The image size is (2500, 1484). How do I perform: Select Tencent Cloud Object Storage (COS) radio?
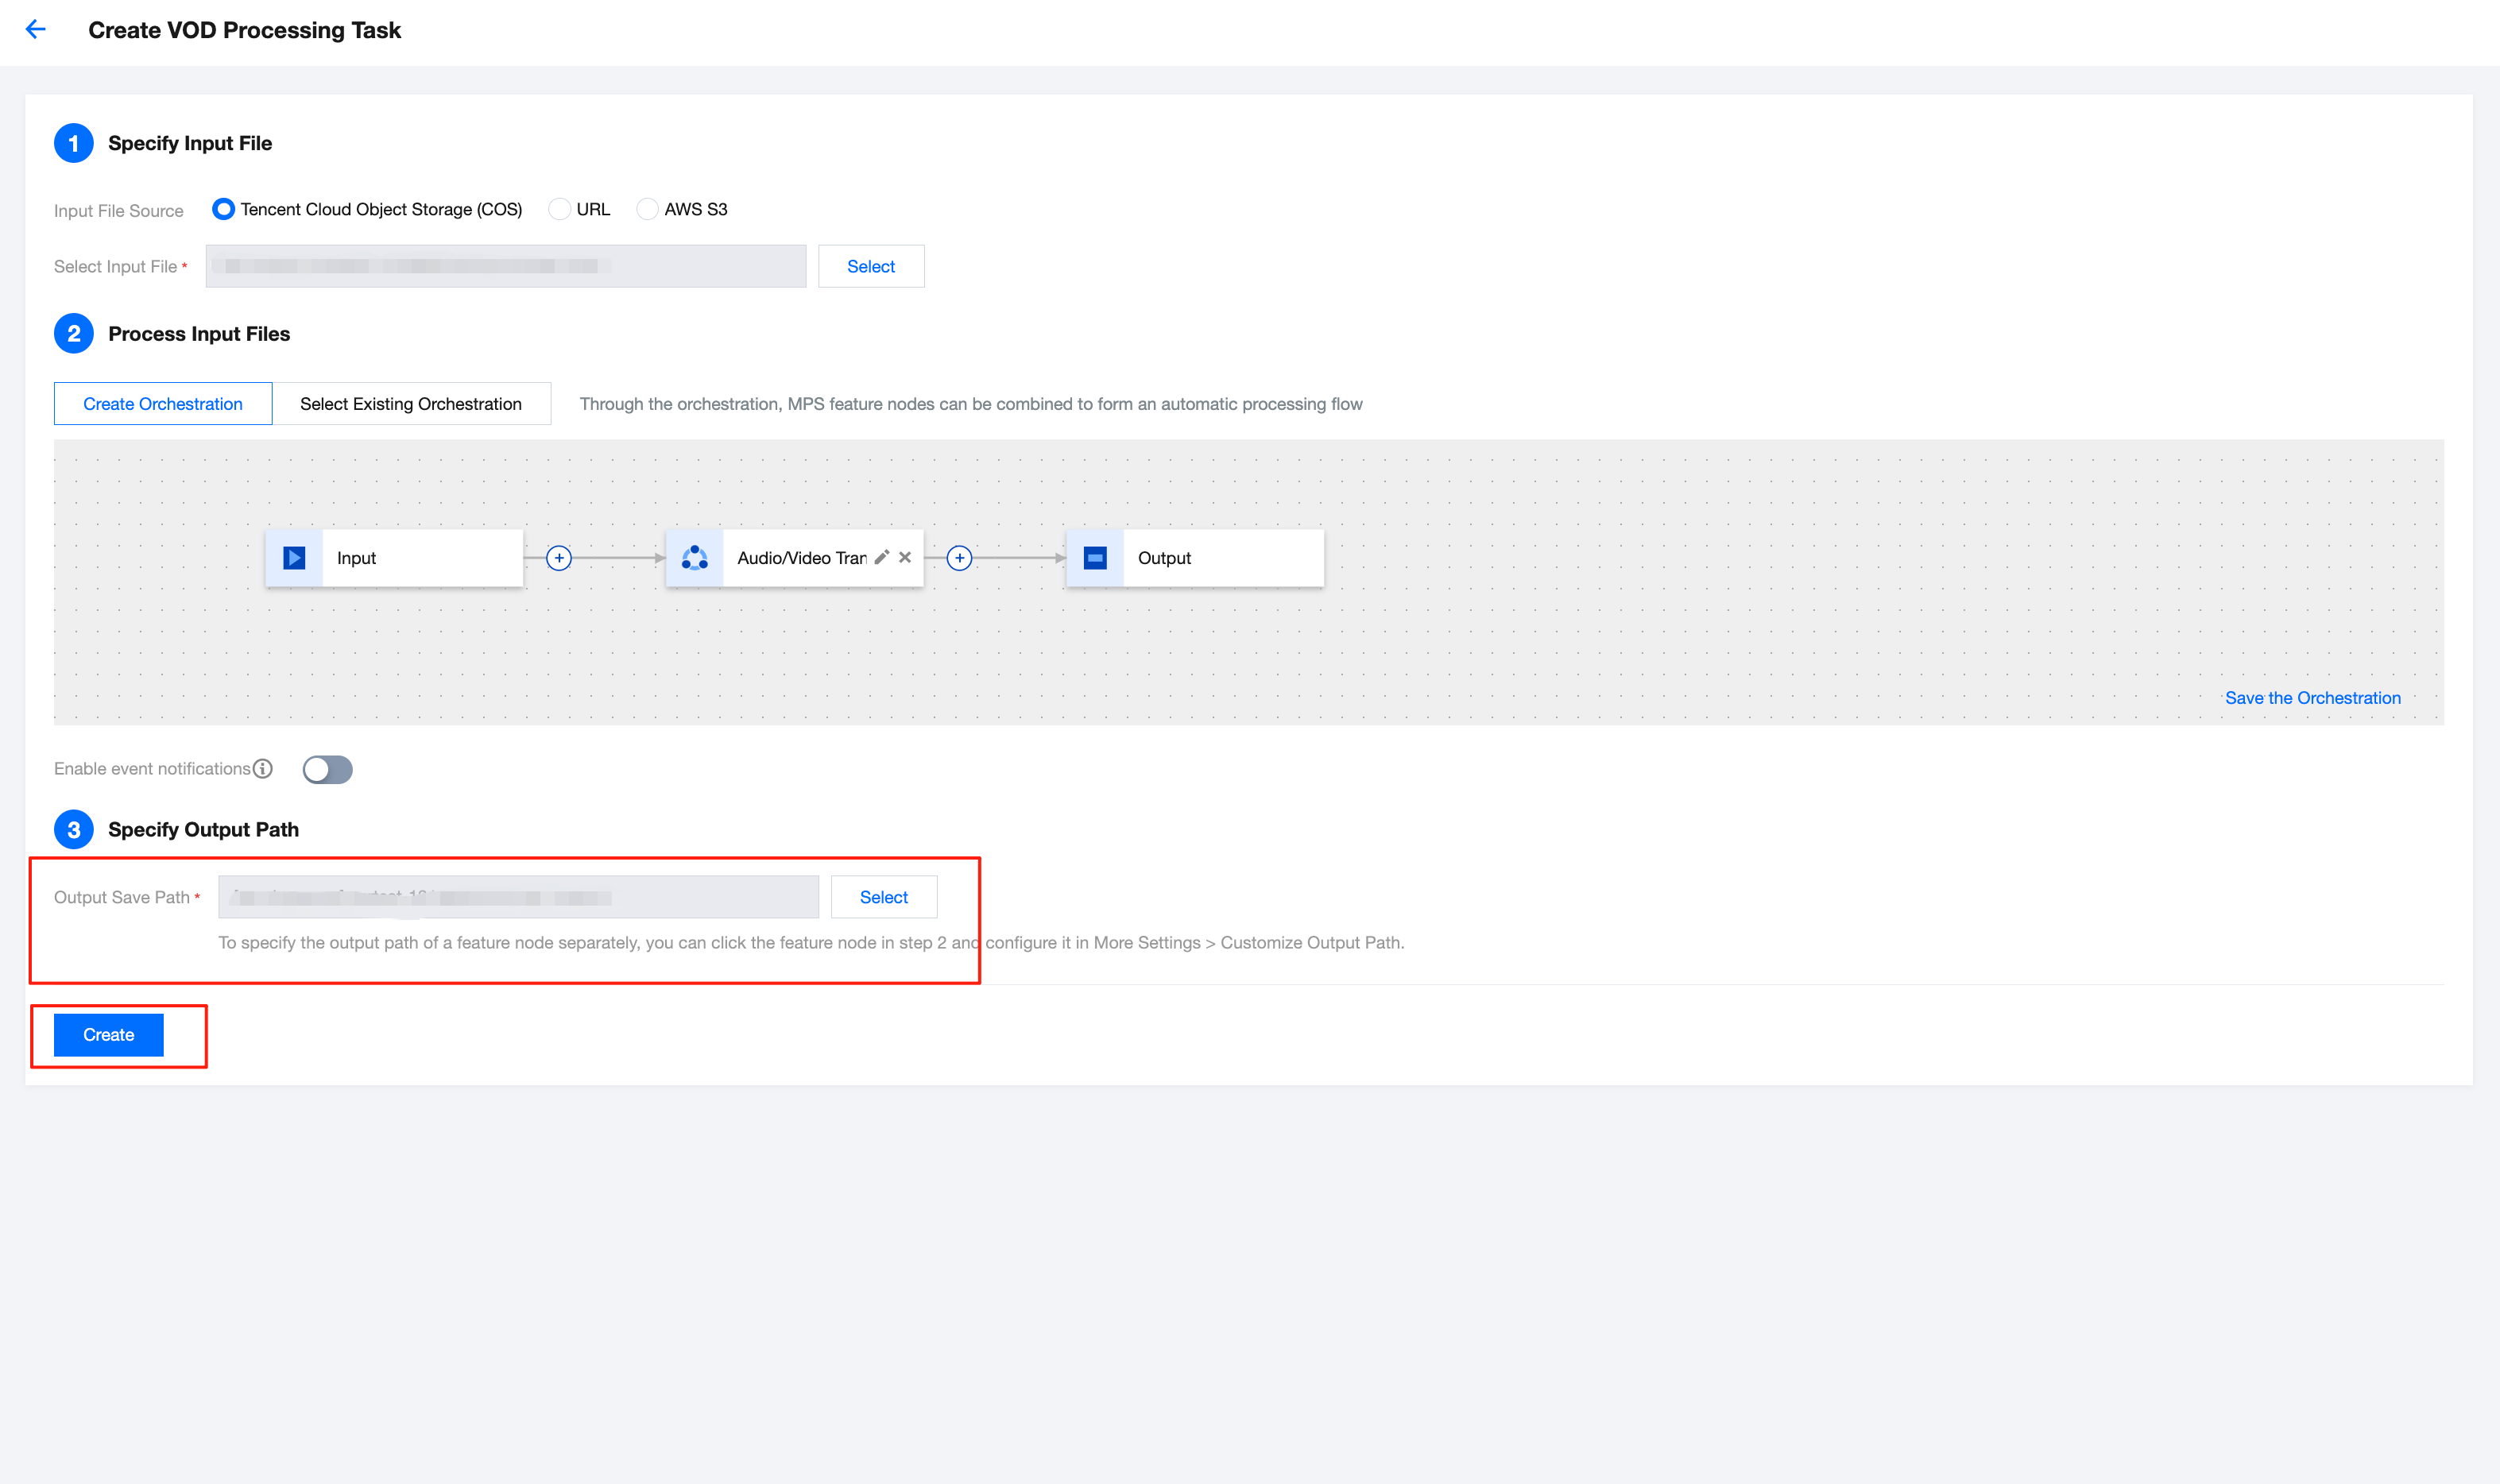tap(223, 209)
